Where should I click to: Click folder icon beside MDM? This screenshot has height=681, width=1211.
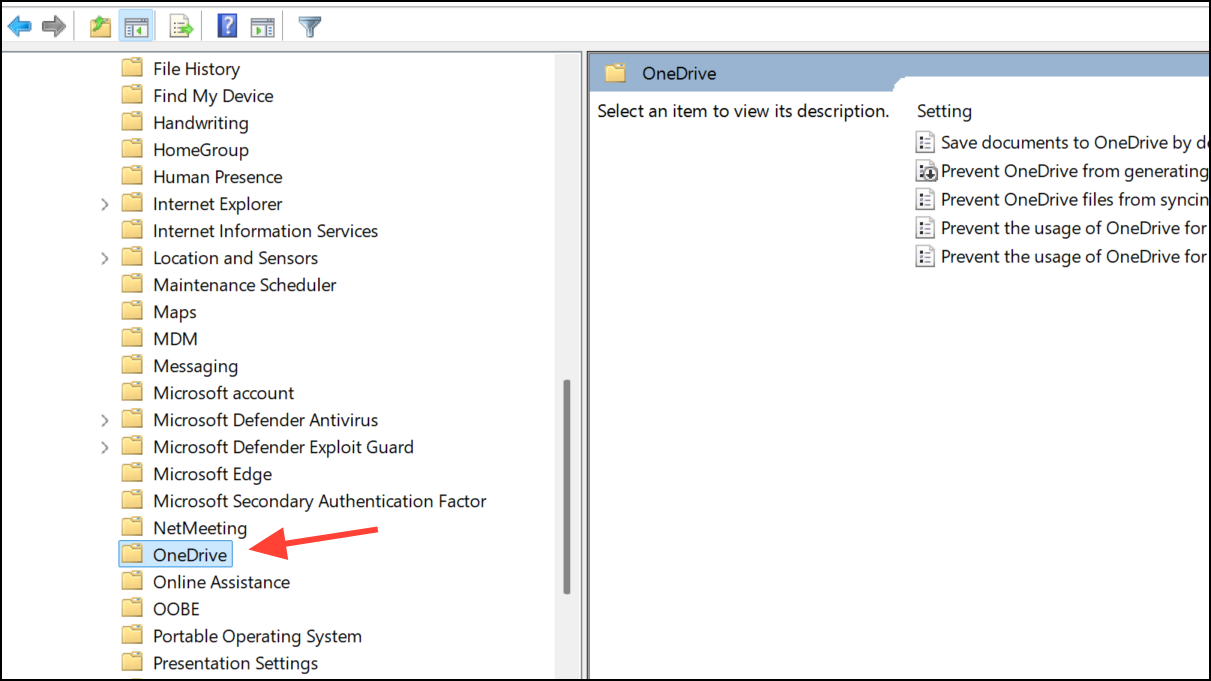point(132,338)
